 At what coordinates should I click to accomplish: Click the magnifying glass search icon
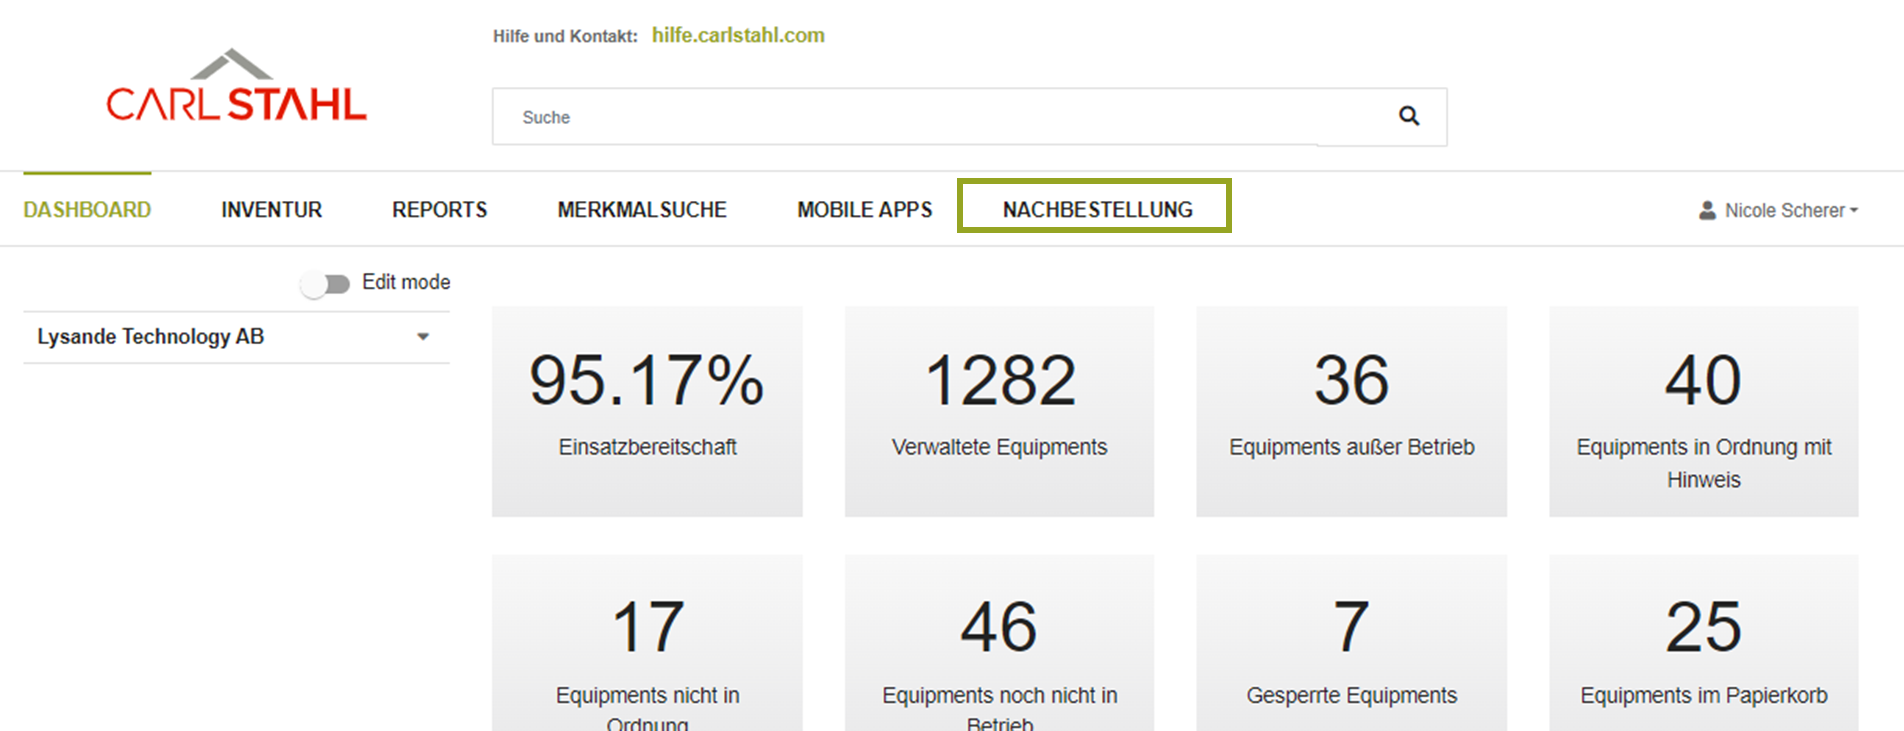click(1408, 116)
